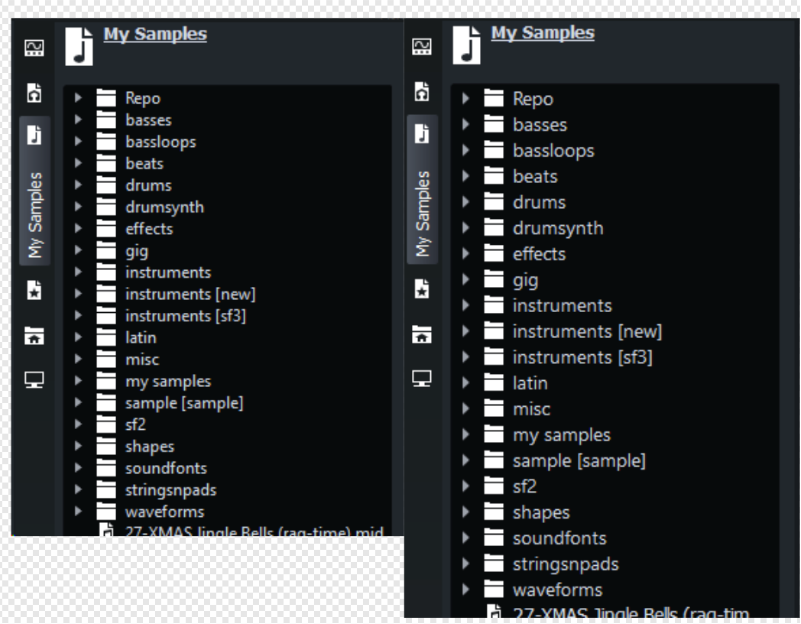Click the My Presets star icon

(x=35, y=292)
